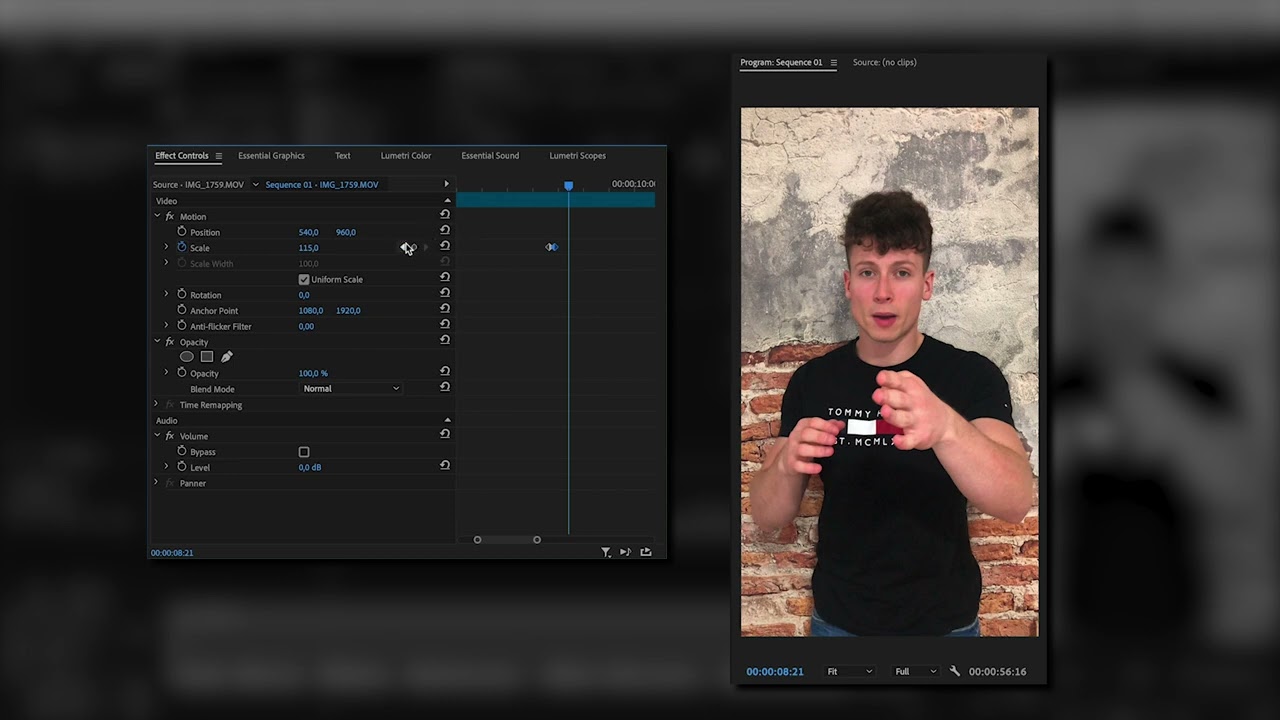Click the blue timecode 00:00:08:21 in Program monitor
The image size is (1280, 720).
[775, 671]
